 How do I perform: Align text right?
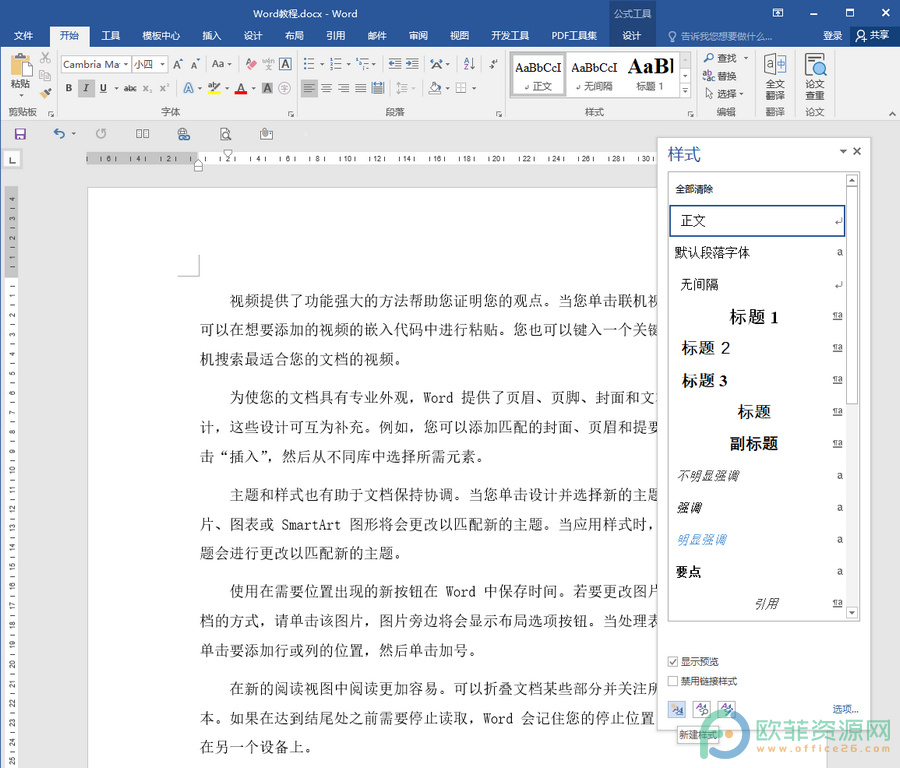(344, 88)
